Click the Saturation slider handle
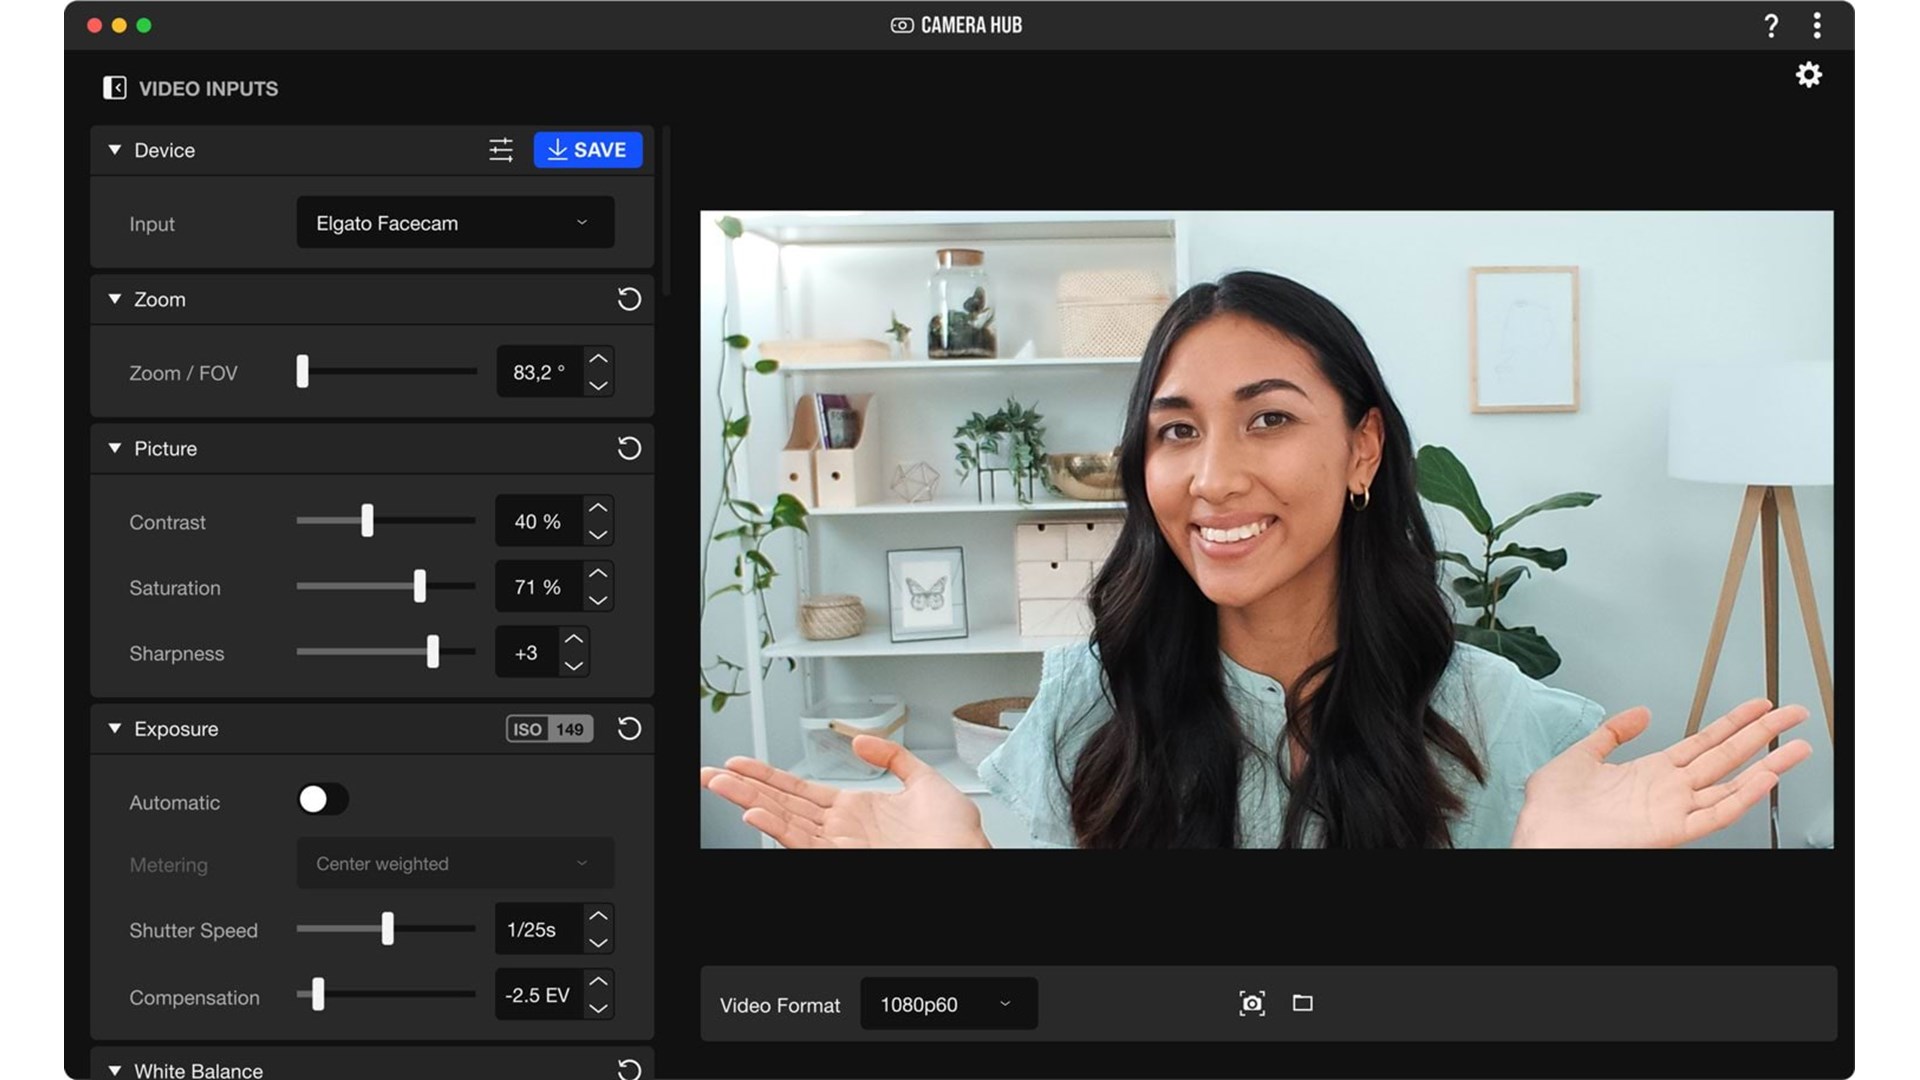1920x1080 pixels. 420,586
